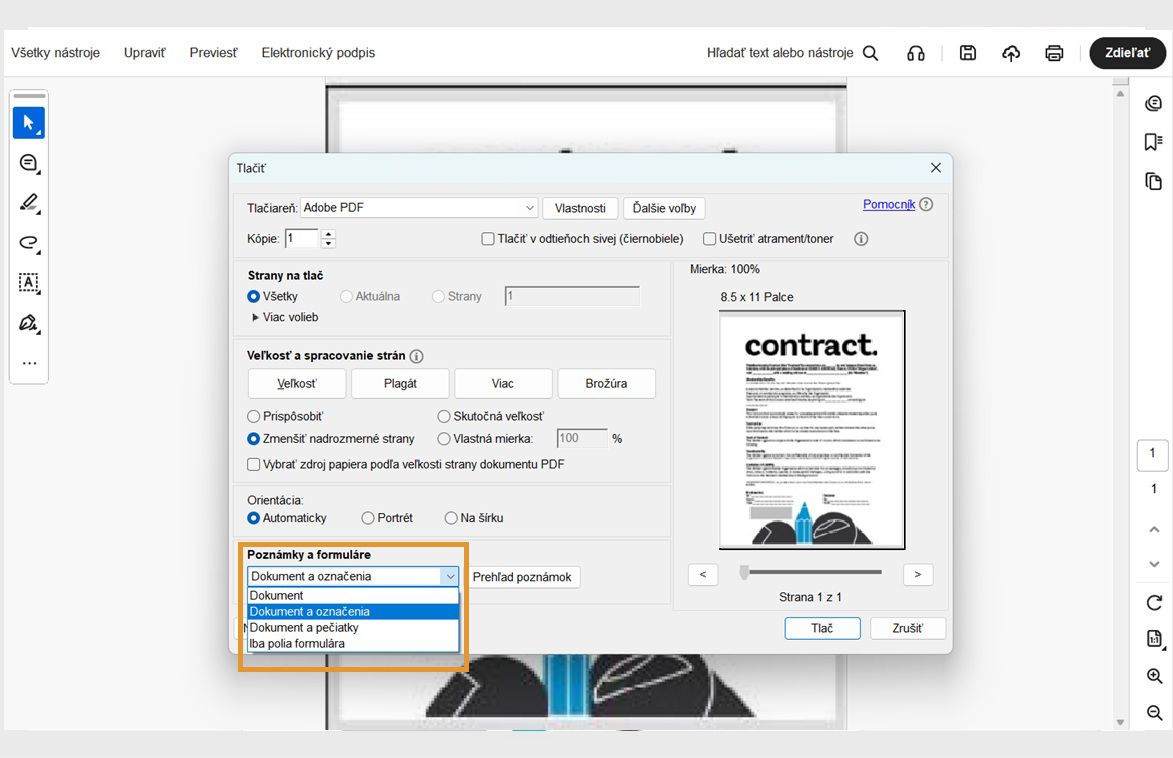Choose Iba polia formulára list option

coord(353,644)
